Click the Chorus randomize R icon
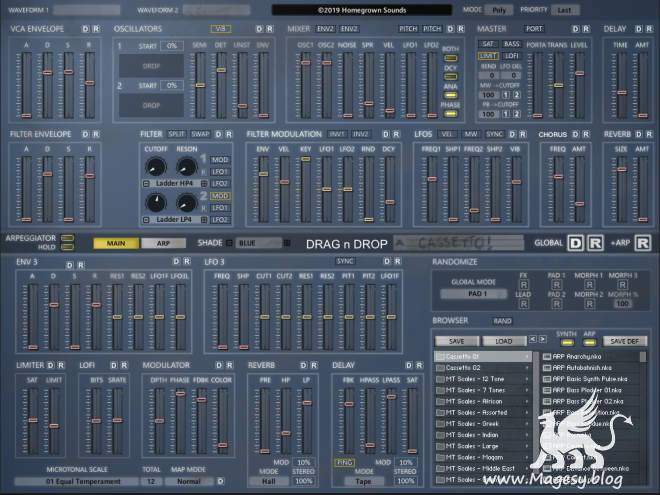This screenshot has height=495, width=660. coord(586,134)
